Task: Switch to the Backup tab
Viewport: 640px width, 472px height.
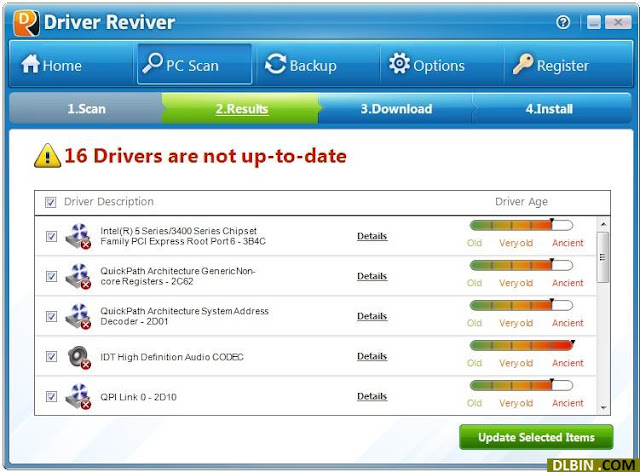Action: click(317, 65)
